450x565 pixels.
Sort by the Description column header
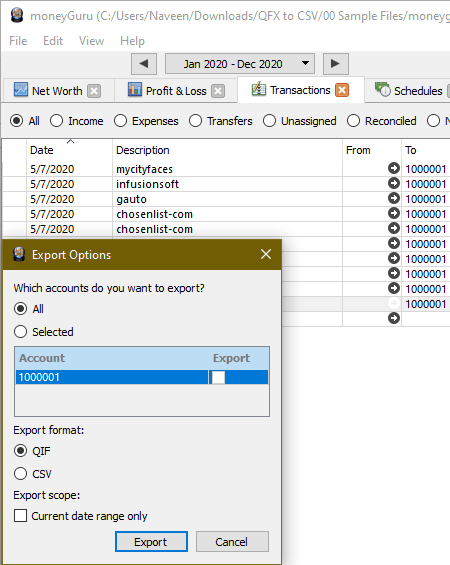[227, 150]
